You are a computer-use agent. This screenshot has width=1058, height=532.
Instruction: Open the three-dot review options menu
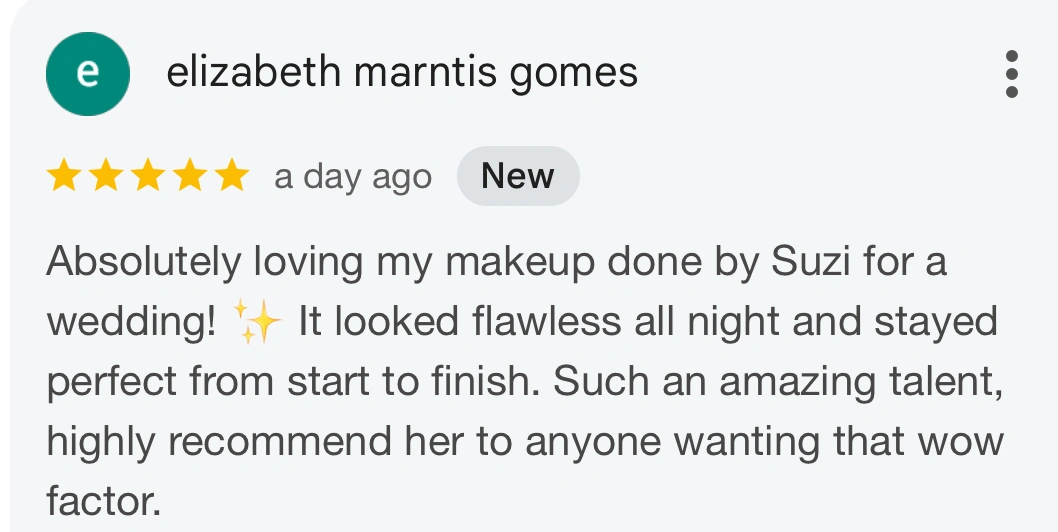pos(1011,74)
